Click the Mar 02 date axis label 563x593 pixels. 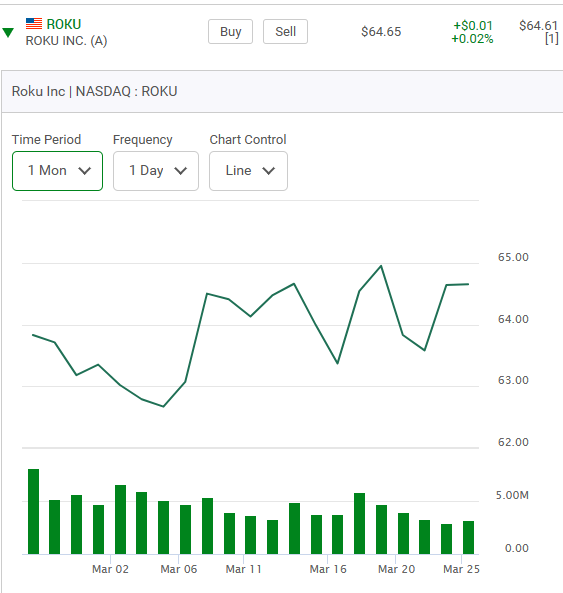point(110,569)
